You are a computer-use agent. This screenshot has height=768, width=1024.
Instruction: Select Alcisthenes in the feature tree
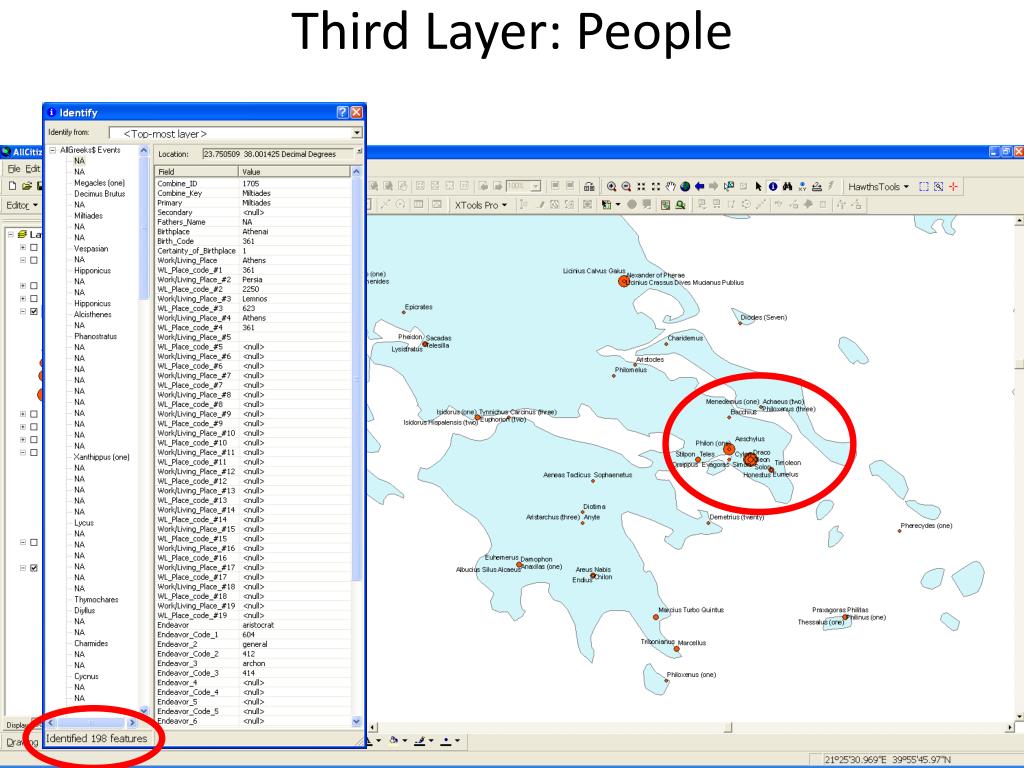pyautogui.click(x=93, y=314)
